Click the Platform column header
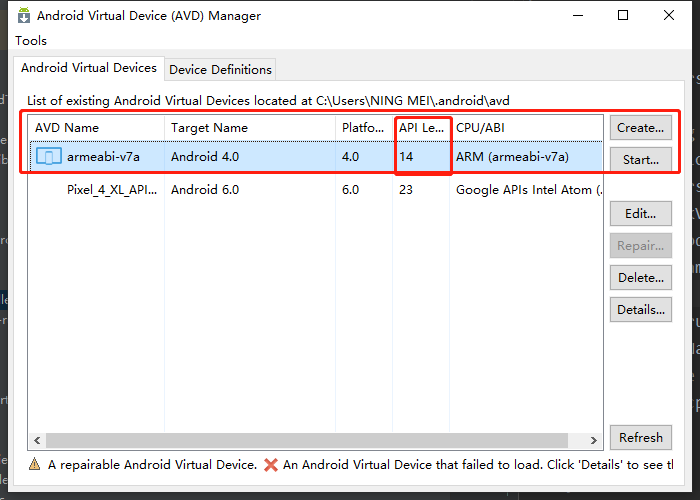Screen dimensions: 700x500 coord(364,128)
